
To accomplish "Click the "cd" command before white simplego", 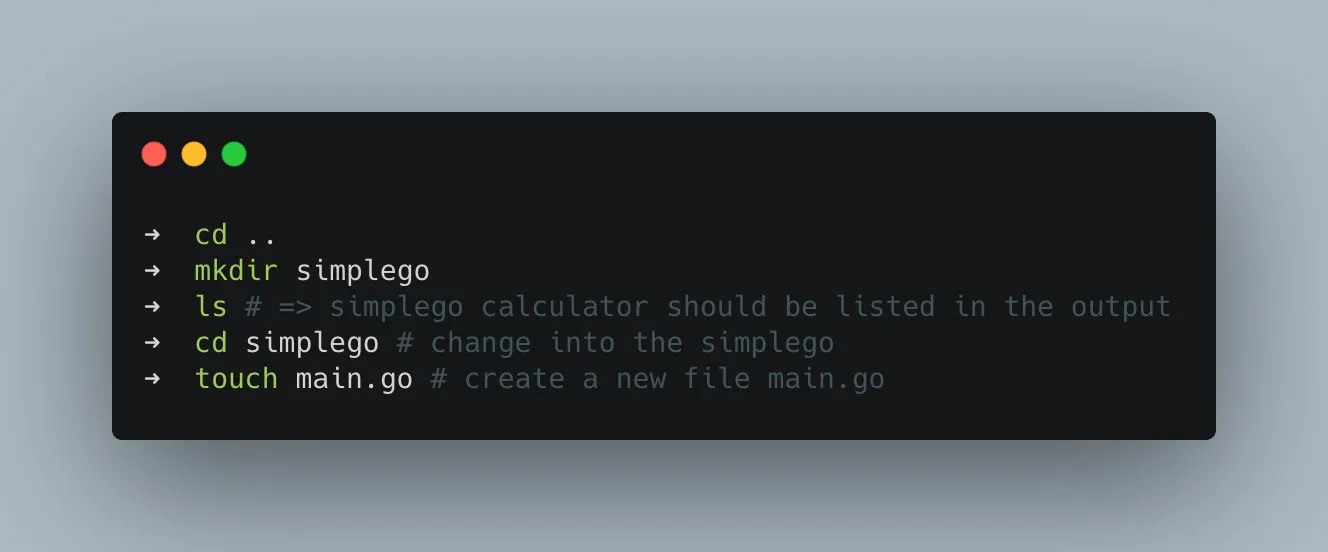I will [211, 343].
